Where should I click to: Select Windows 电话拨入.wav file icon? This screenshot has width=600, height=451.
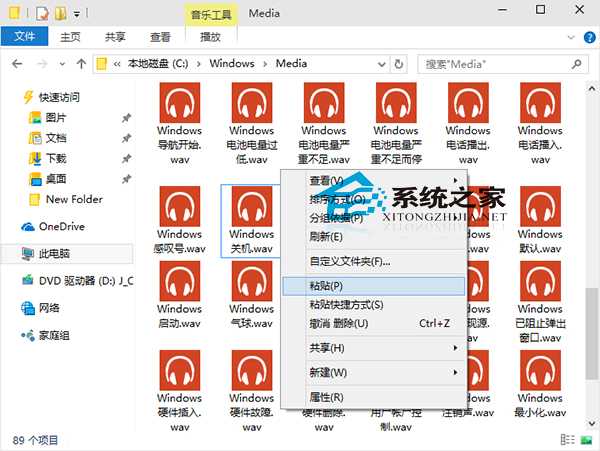point(540,103)
